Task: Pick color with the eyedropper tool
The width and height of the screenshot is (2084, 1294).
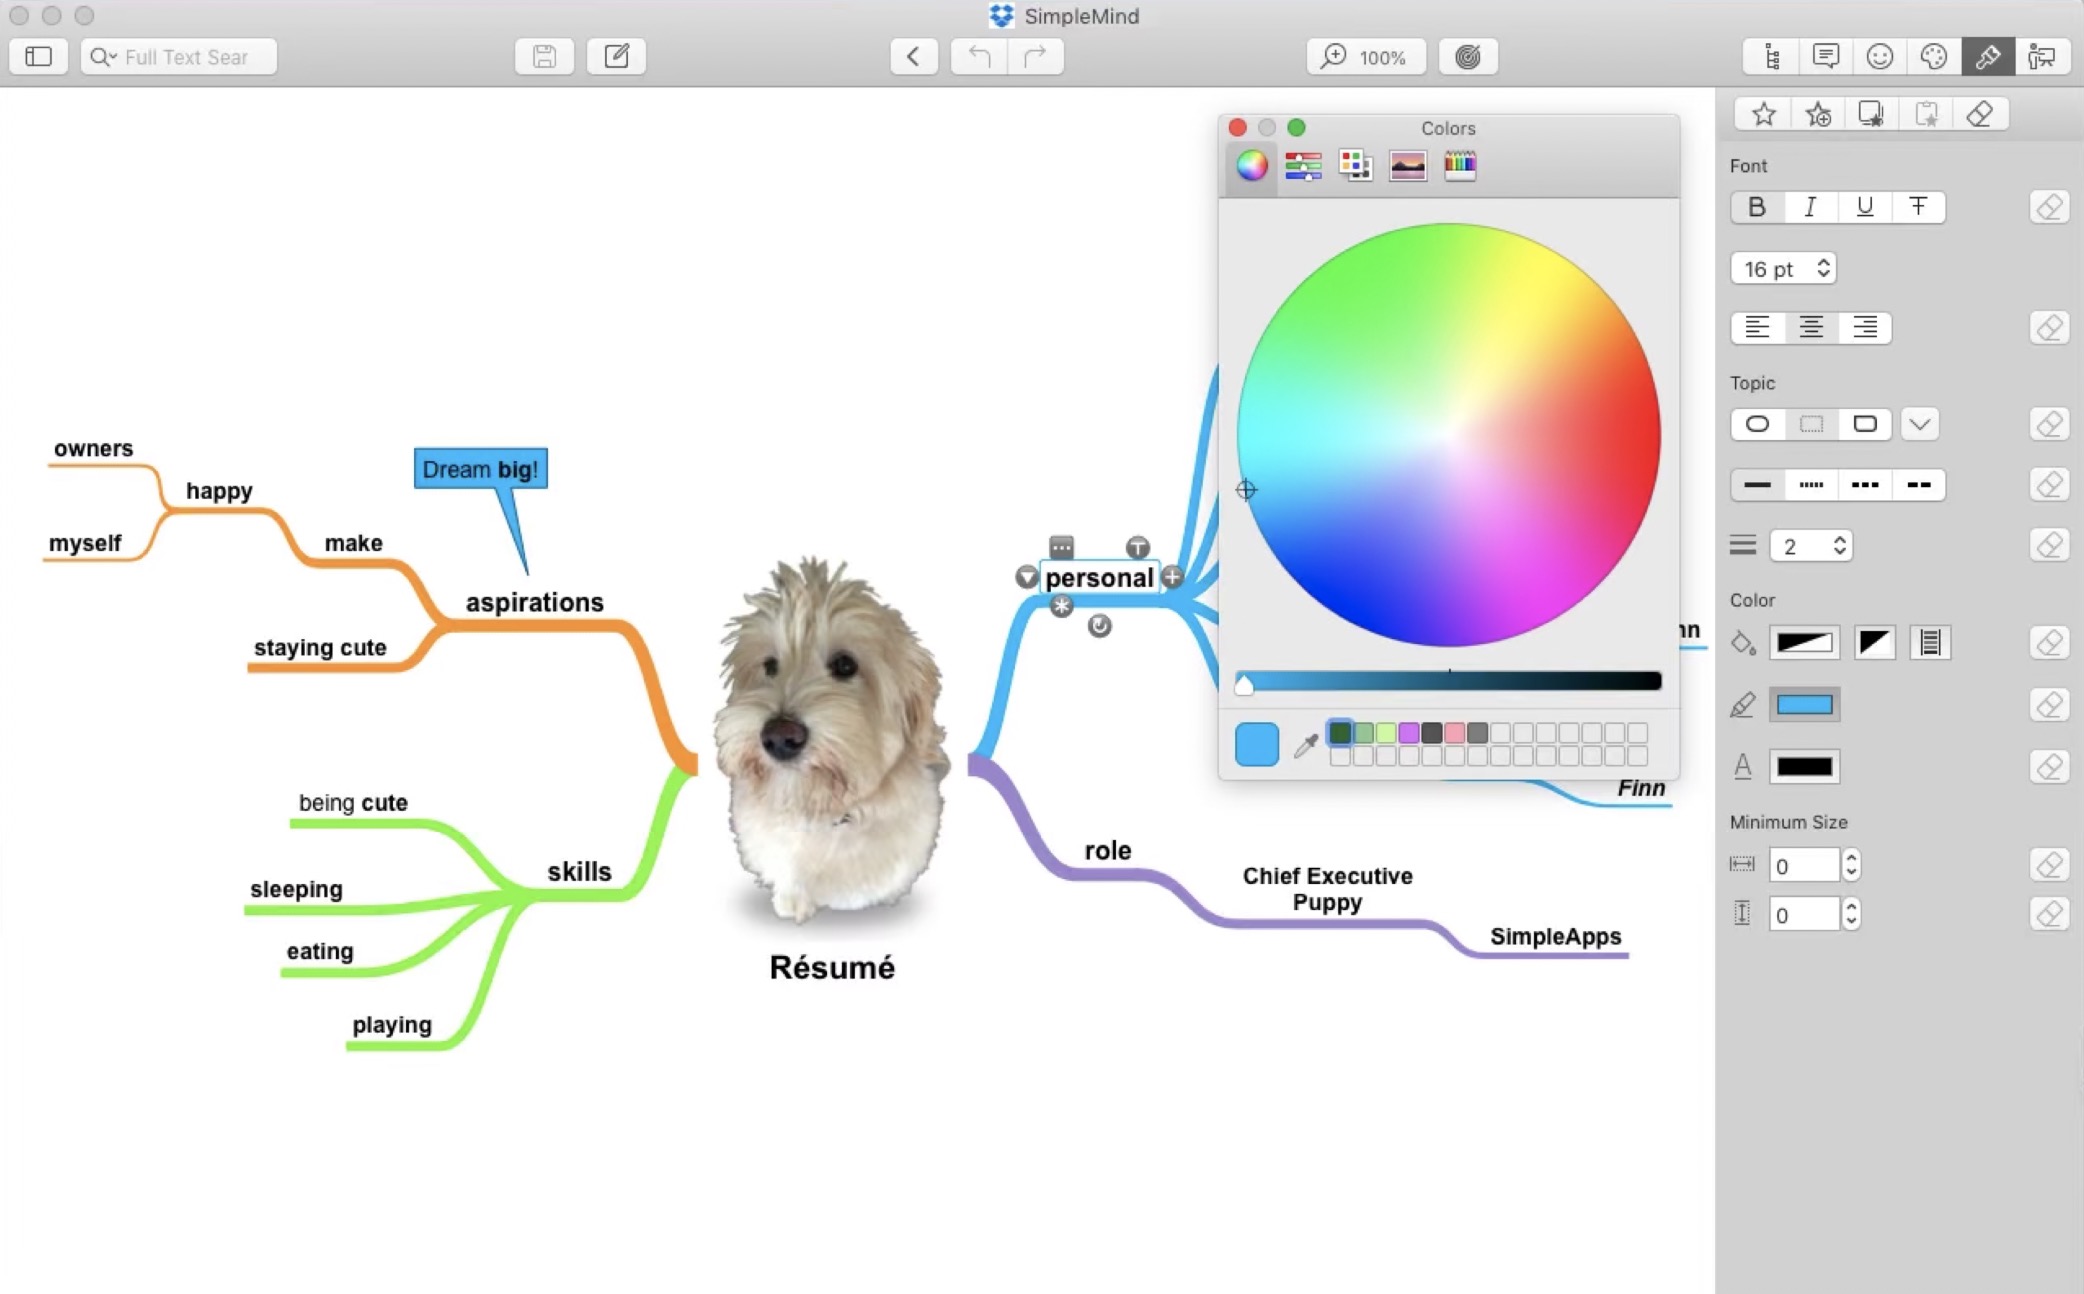Action: [x=1305, y=745]
